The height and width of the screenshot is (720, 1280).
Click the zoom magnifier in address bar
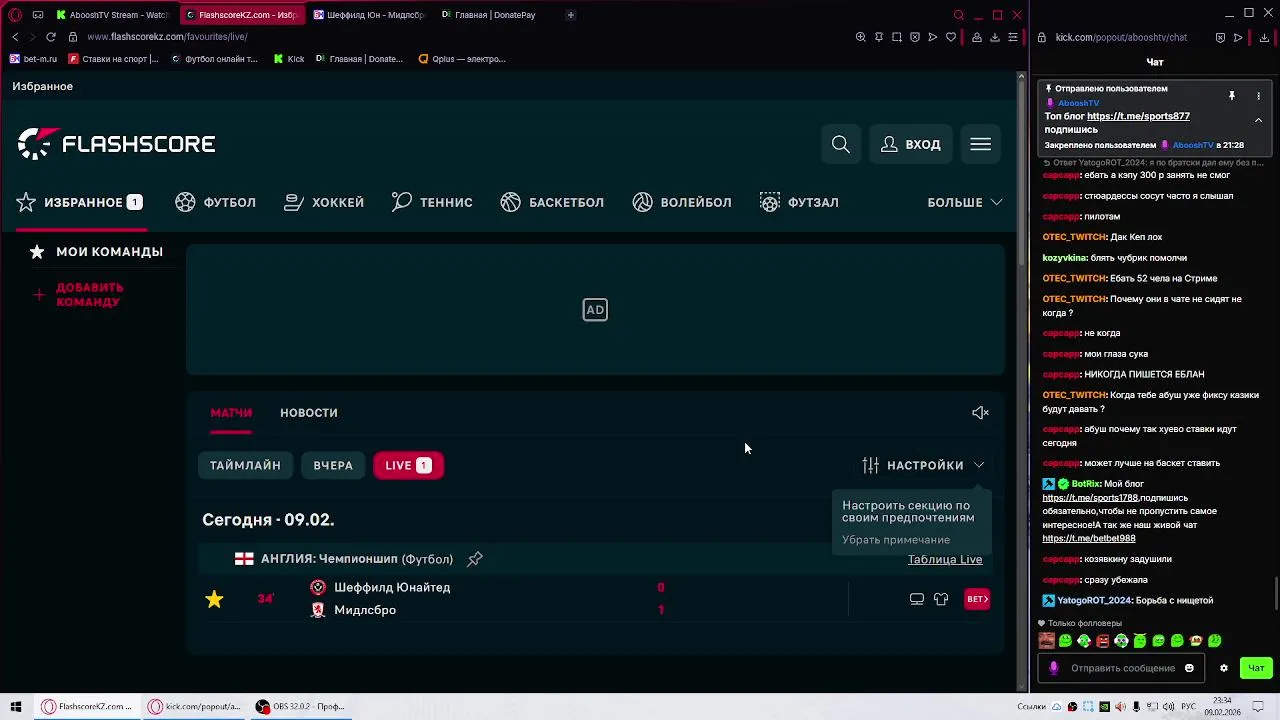tap(861, 37)
